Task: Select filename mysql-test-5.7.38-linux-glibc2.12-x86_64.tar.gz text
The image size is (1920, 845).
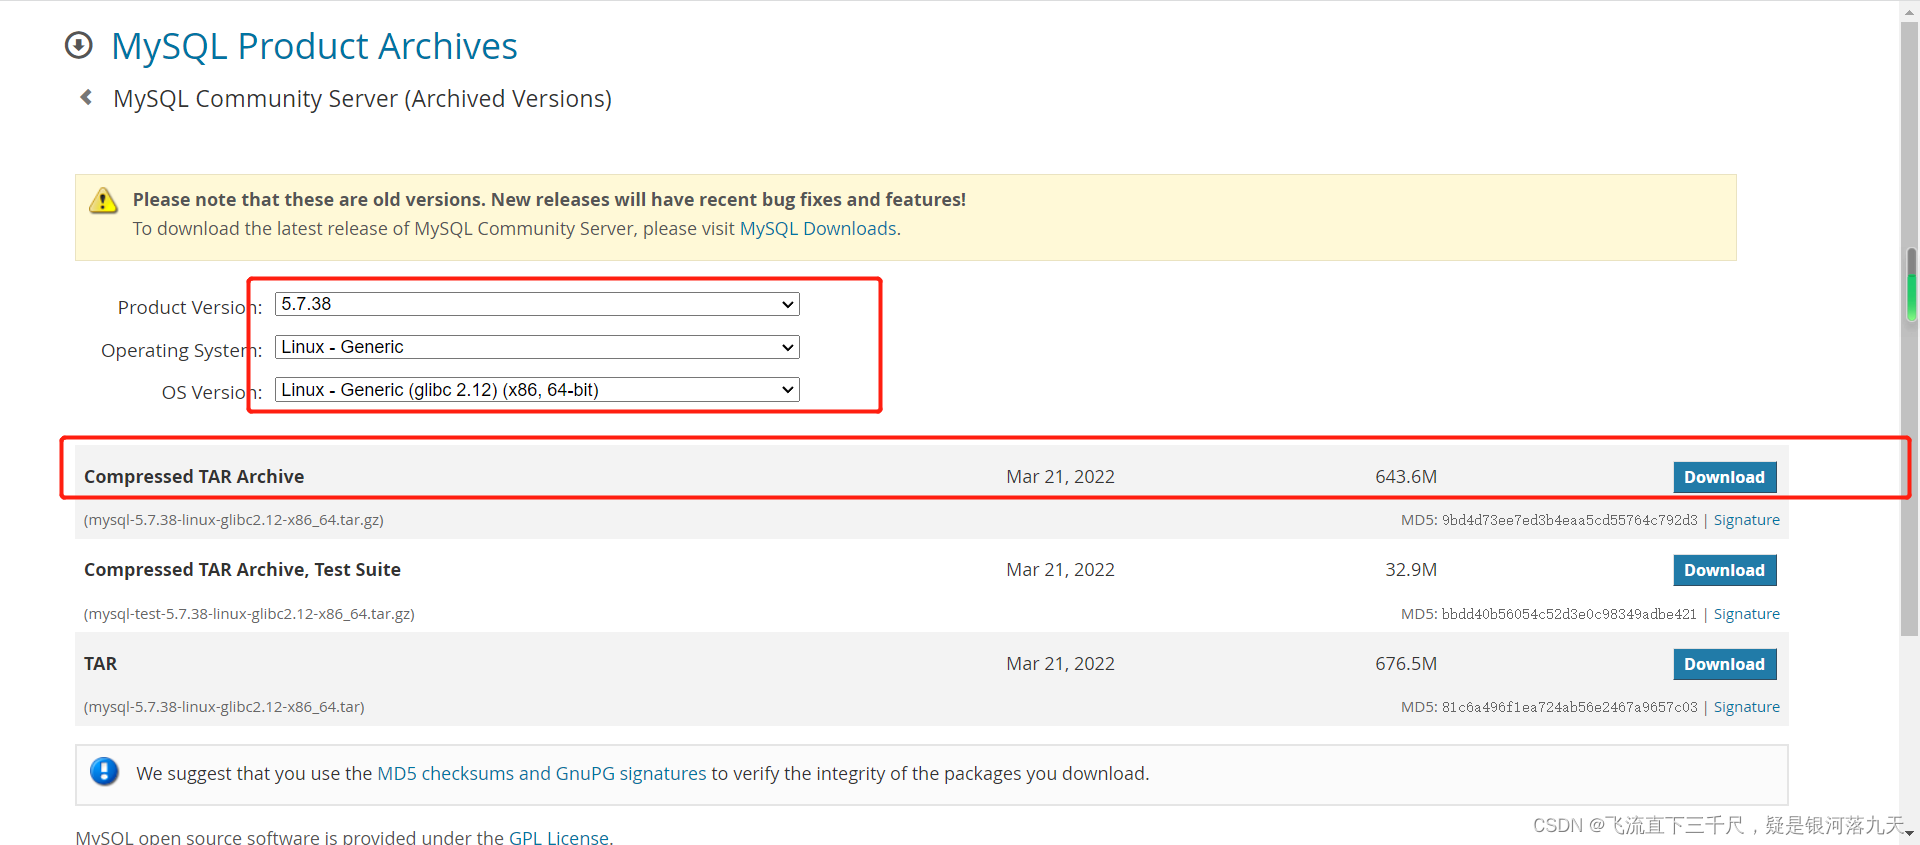Action: pos(249,614)
